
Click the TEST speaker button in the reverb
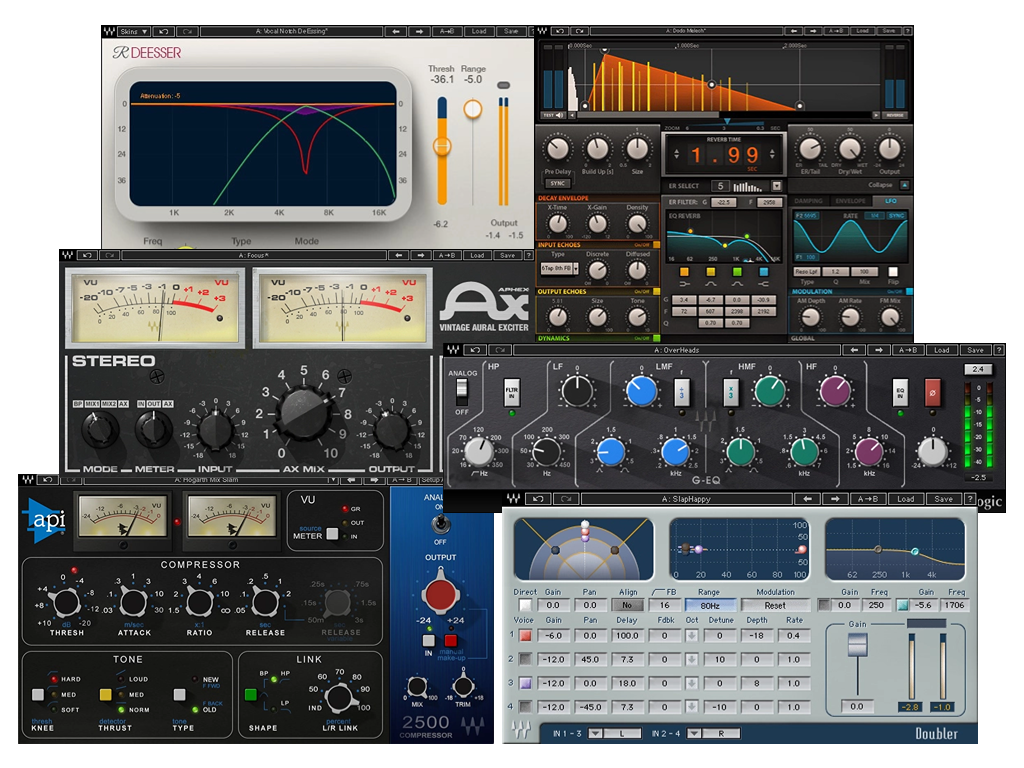(553, 115)
